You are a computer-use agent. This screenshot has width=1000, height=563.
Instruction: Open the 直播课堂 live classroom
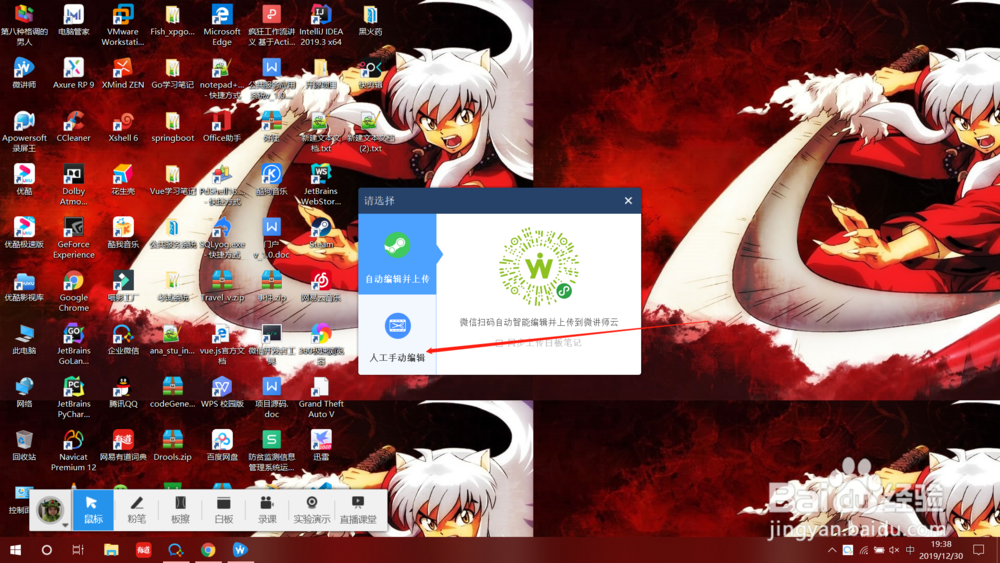[x=358, y=510]
